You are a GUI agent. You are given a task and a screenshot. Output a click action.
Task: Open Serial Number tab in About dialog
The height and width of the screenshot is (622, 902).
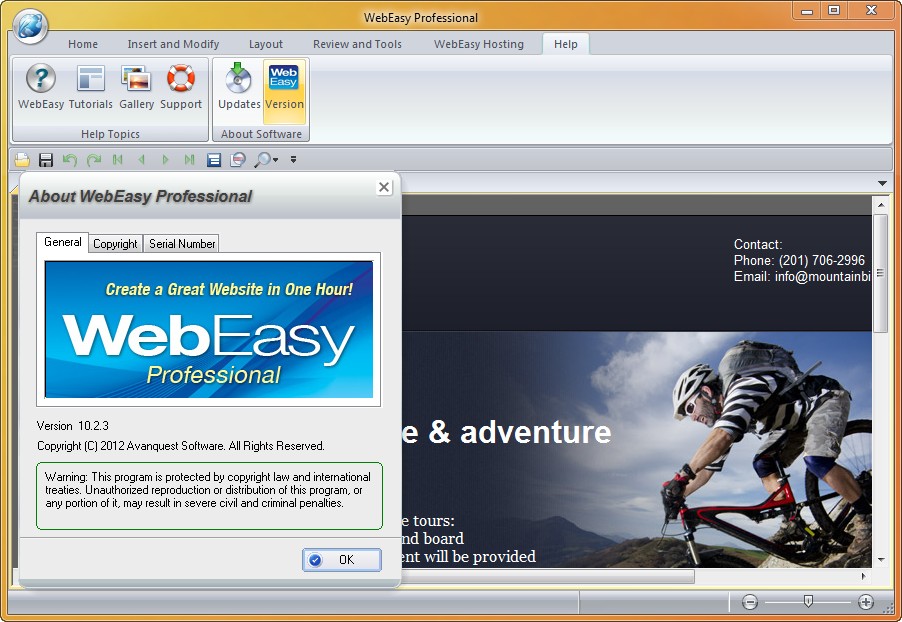(182, 244)
